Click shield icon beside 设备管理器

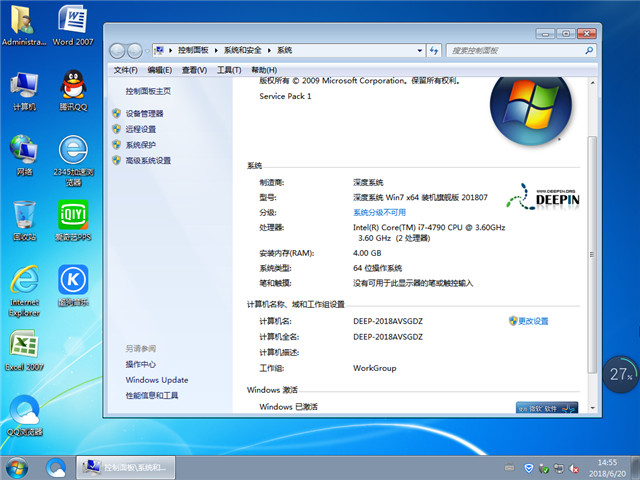pos(116,113)
